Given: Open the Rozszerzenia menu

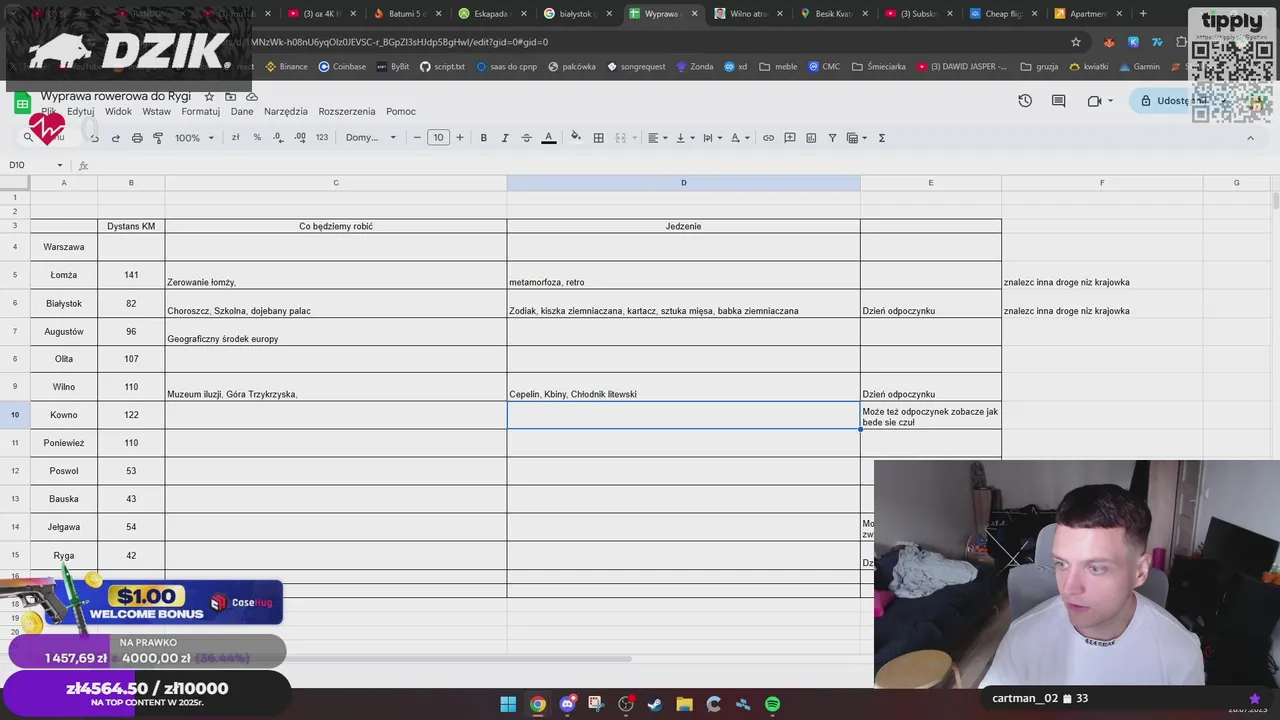Looking at the screenshot, I should 347,111.
